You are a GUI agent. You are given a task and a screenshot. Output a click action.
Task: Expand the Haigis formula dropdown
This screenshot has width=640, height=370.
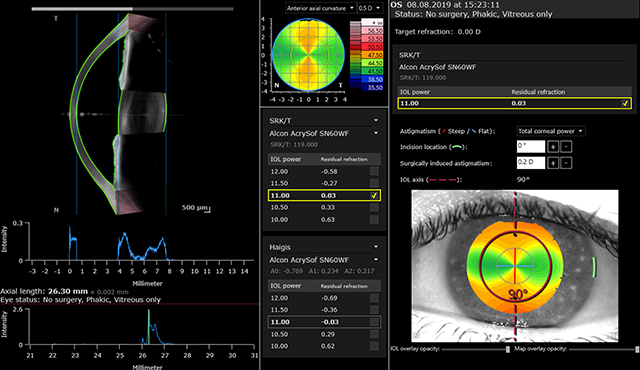[x=376, y=247]
